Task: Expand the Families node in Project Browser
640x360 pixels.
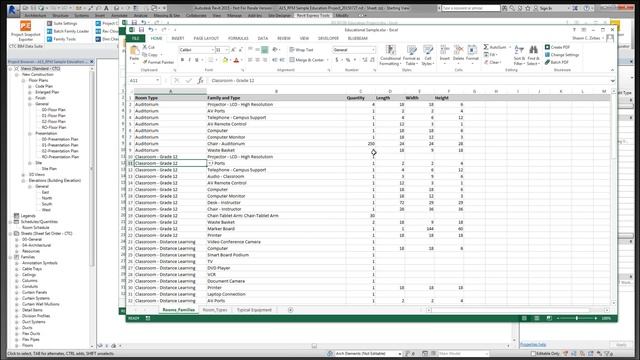Action: pos(11,257)
